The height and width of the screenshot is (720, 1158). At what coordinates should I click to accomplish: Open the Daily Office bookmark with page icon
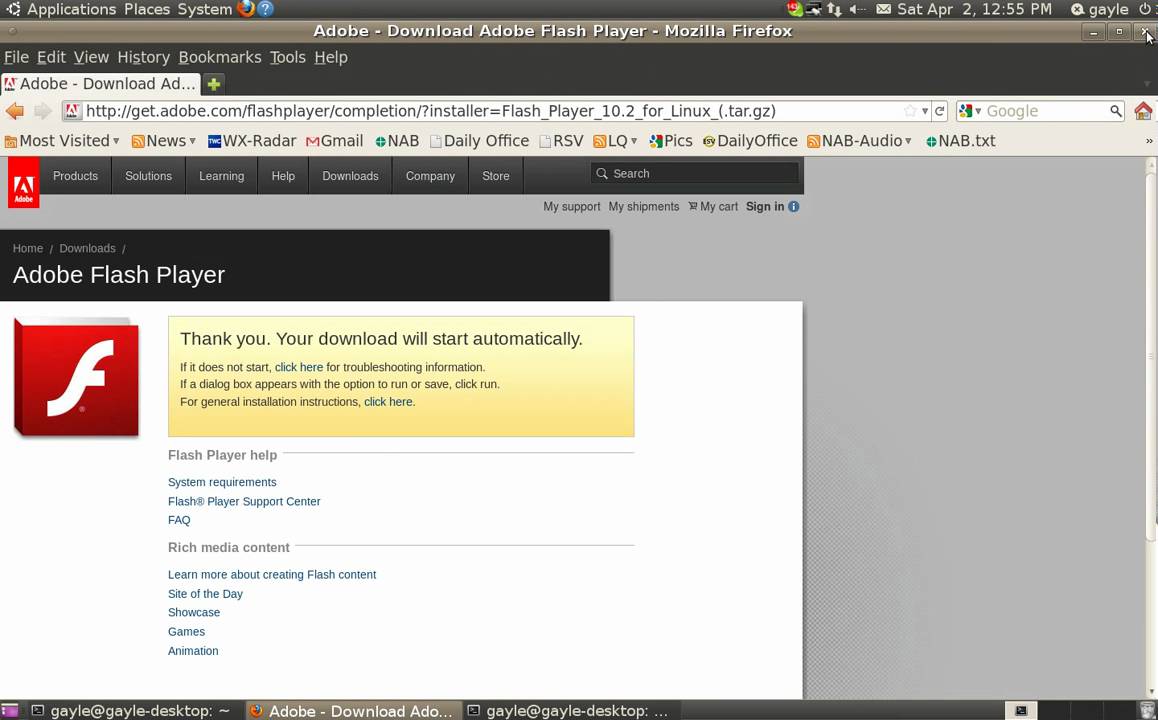(479, 141)
